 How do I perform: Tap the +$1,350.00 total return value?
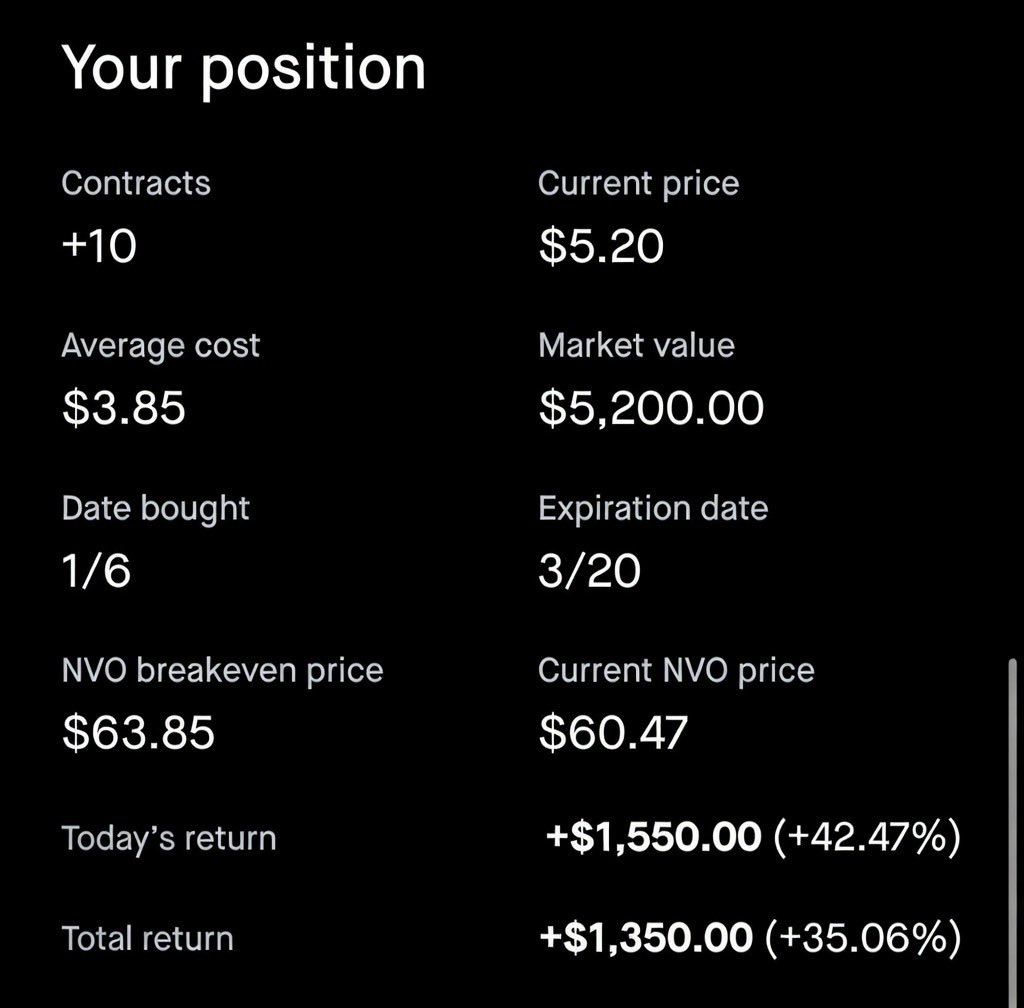click(x=646, y=938)
